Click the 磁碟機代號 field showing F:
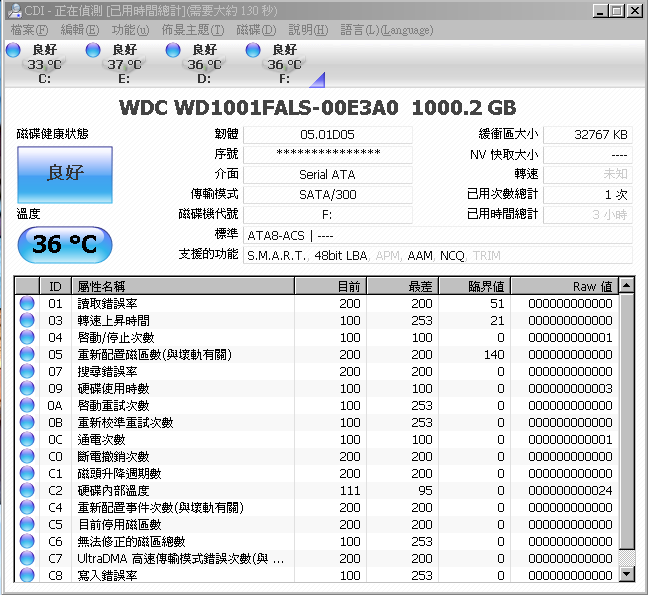Image resolution: width=648 pixels, height=595 pixels. [x=328, y=214]
